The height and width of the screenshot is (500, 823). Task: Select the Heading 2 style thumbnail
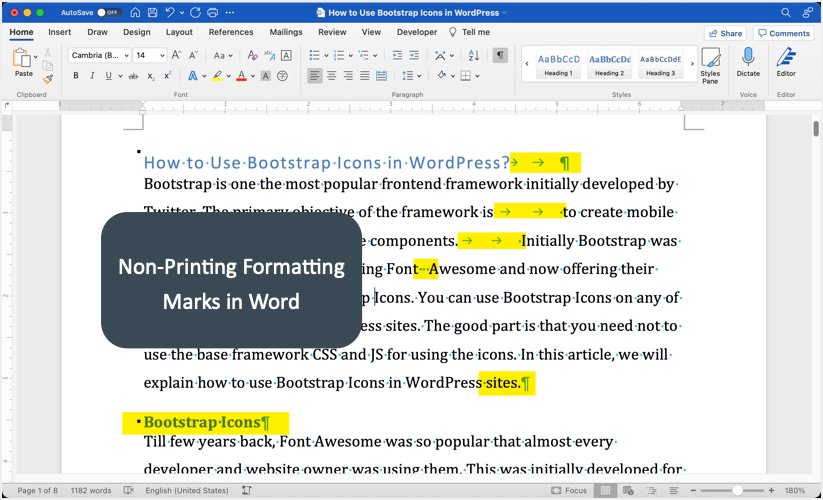(608, 64)
